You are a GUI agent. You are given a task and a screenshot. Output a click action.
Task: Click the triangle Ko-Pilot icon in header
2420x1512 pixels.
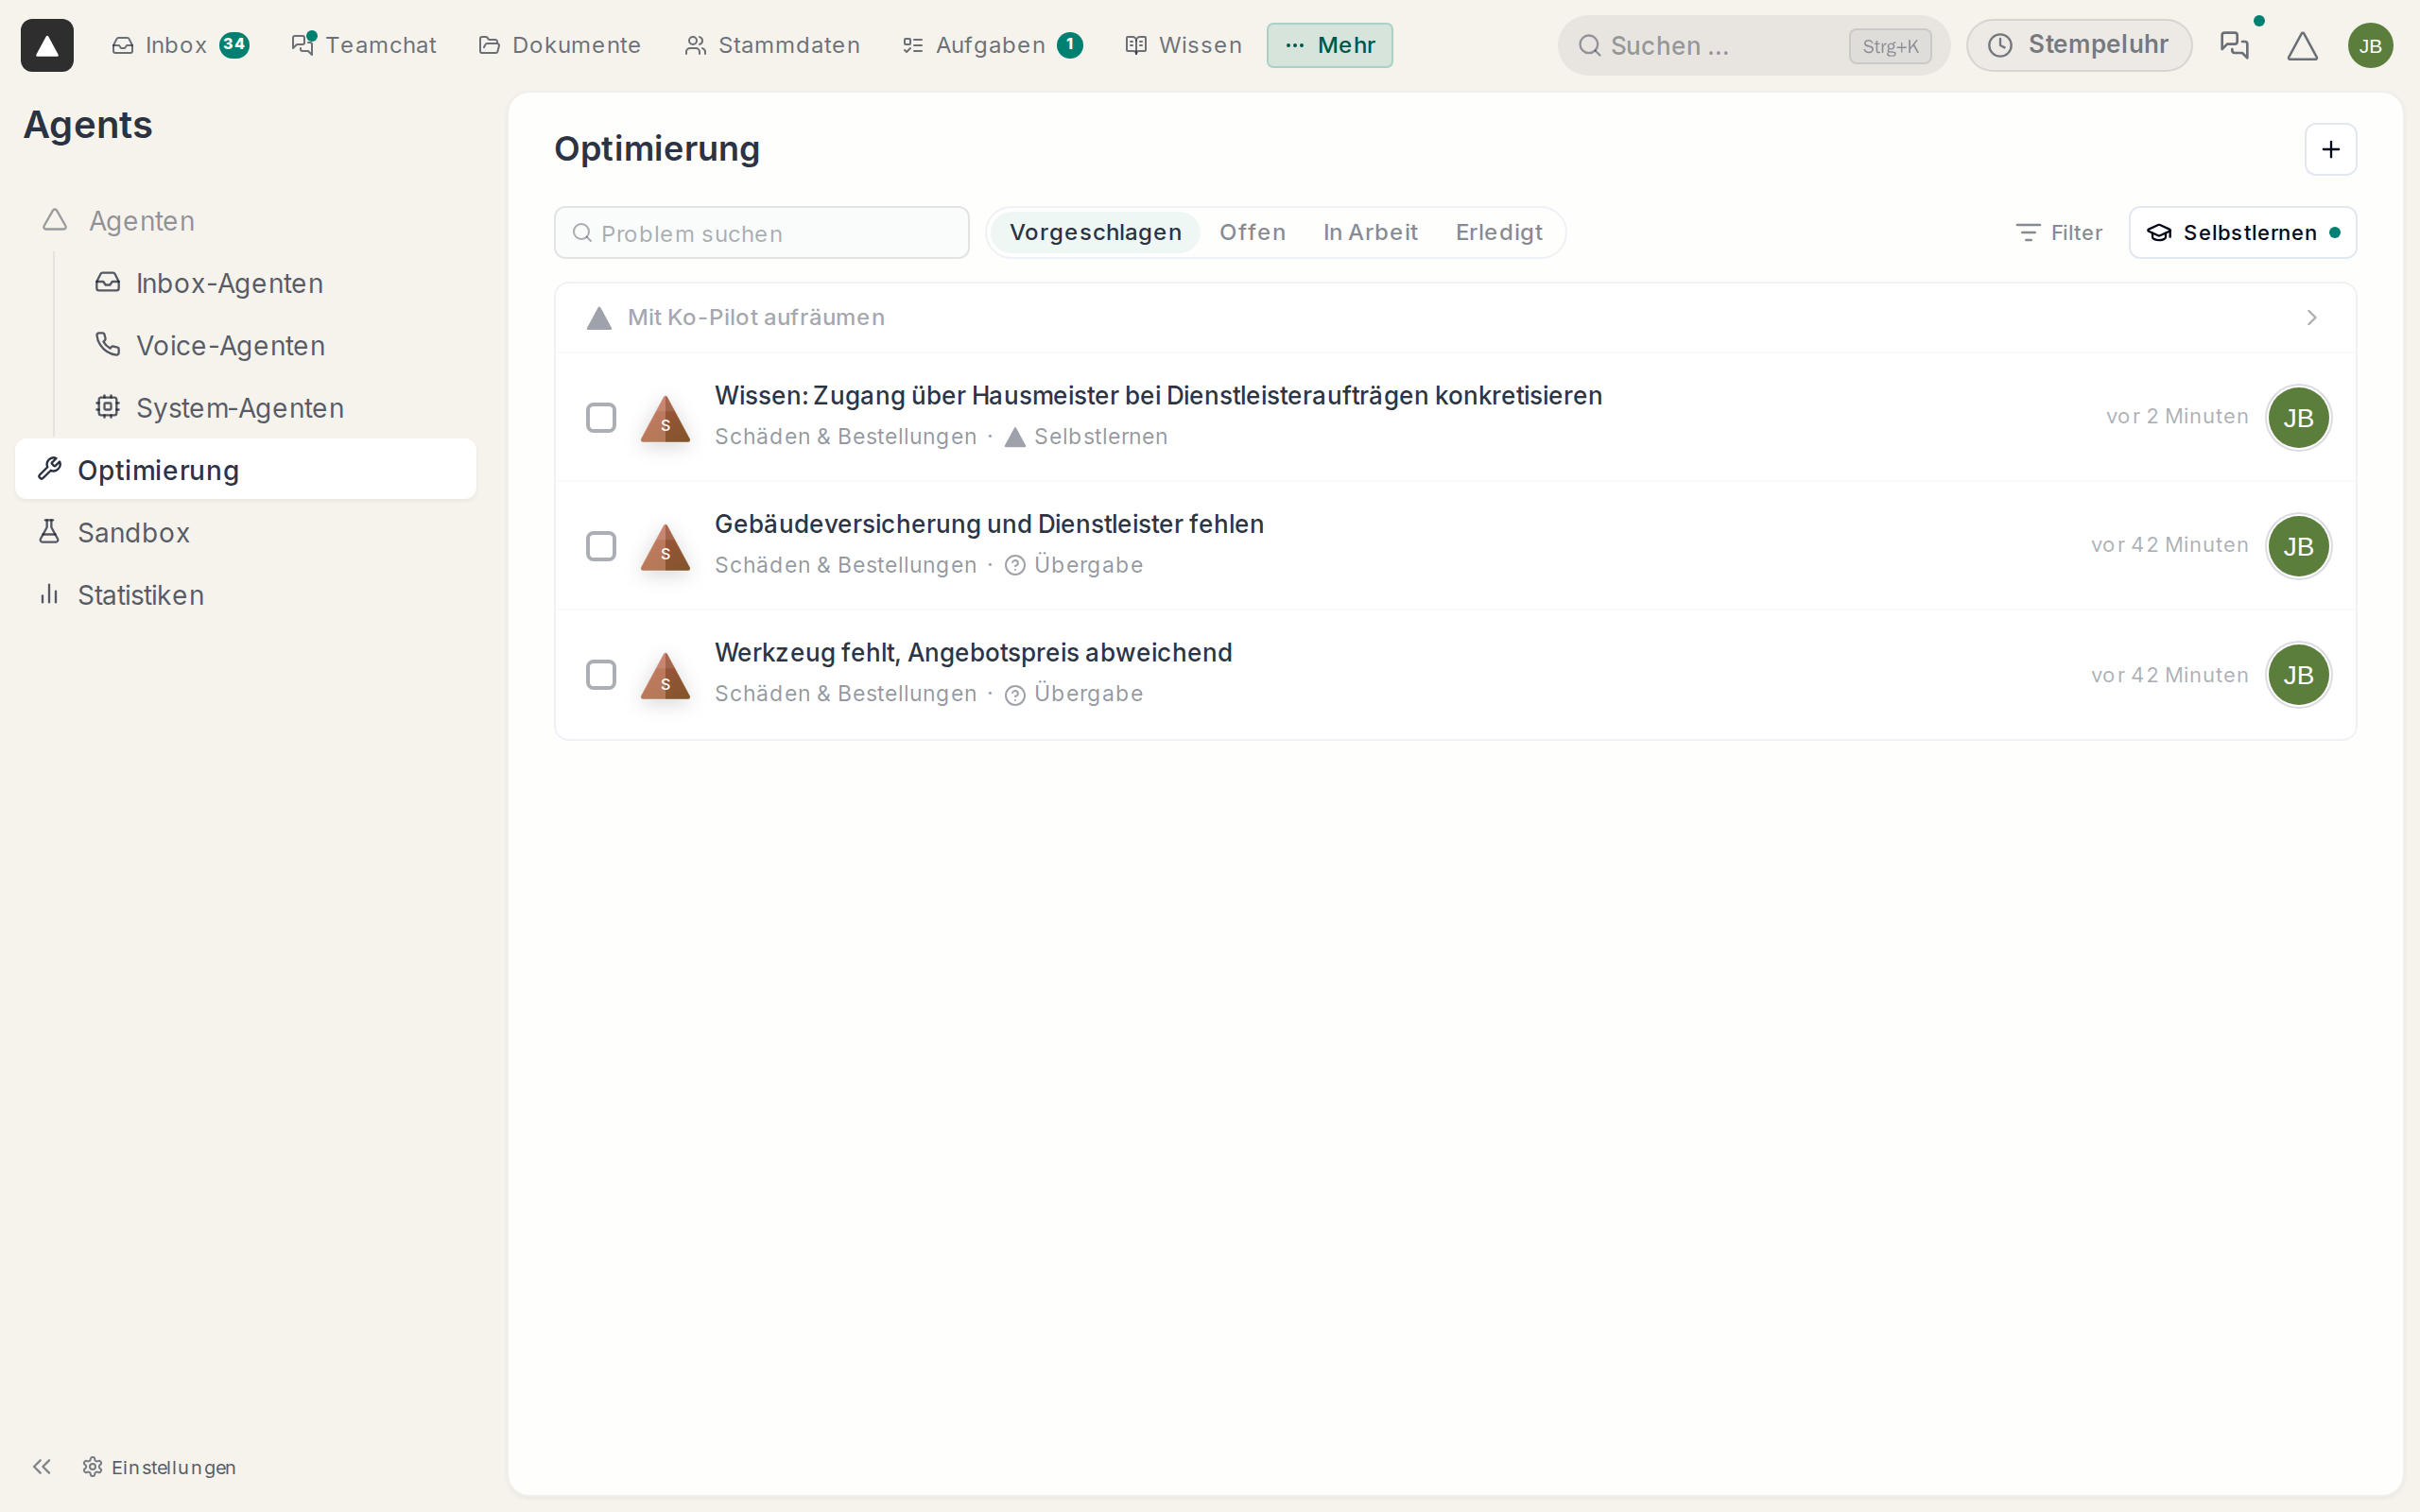[x=2302, y=46]
